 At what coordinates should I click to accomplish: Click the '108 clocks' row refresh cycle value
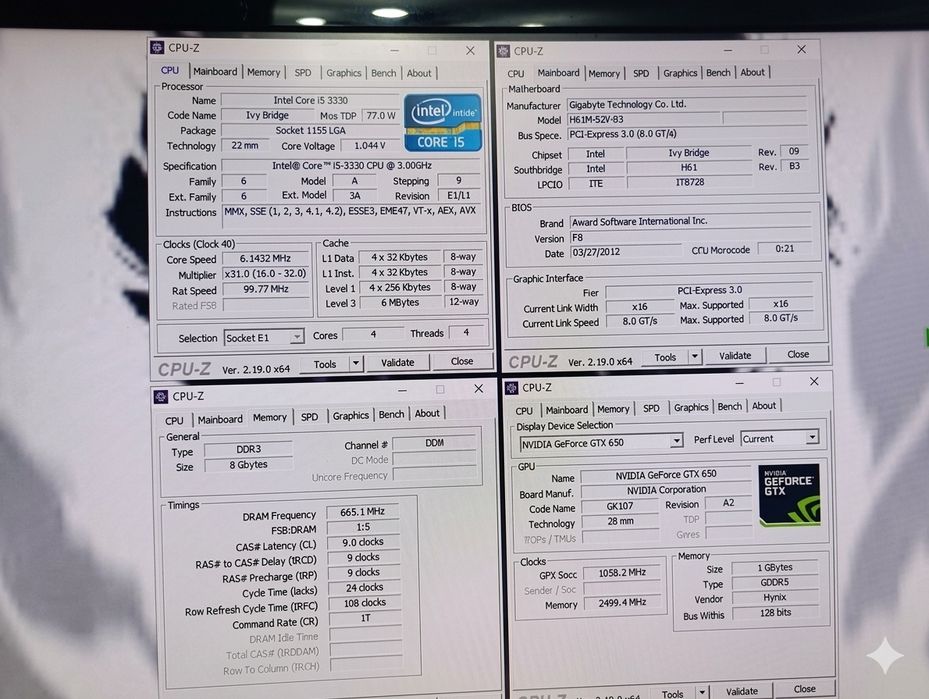coord(365,602)
